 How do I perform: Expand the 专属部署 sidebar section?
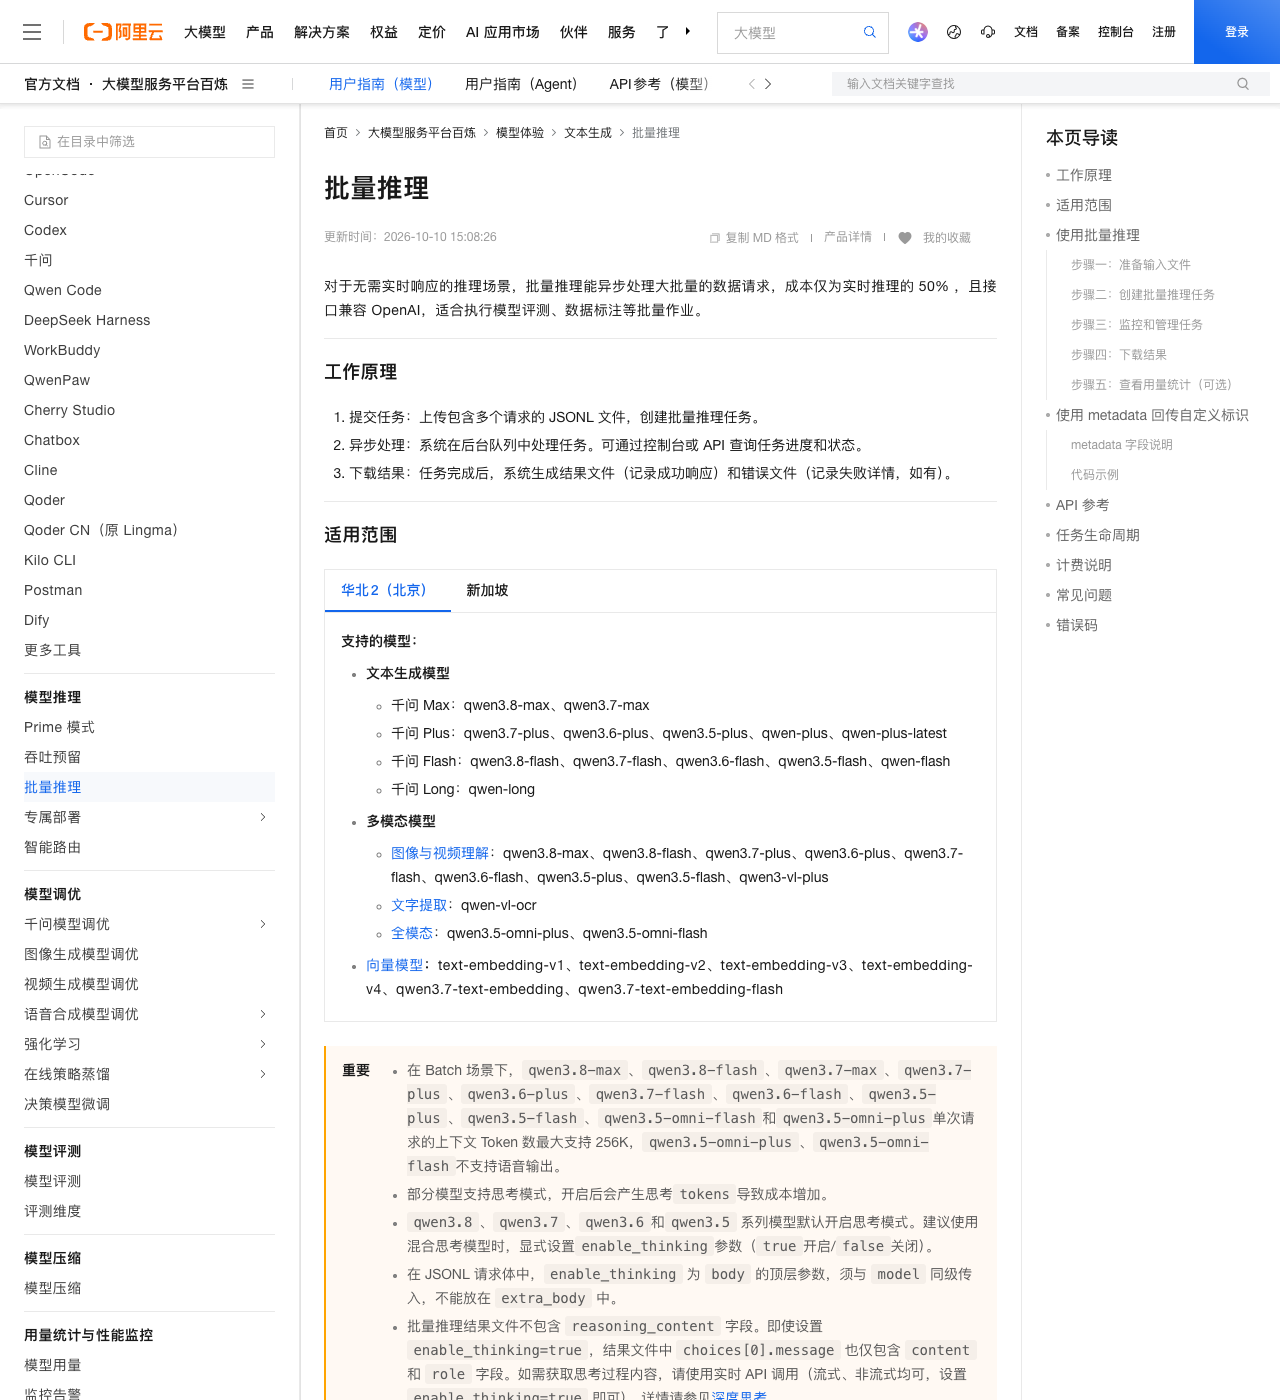[263, 817]
